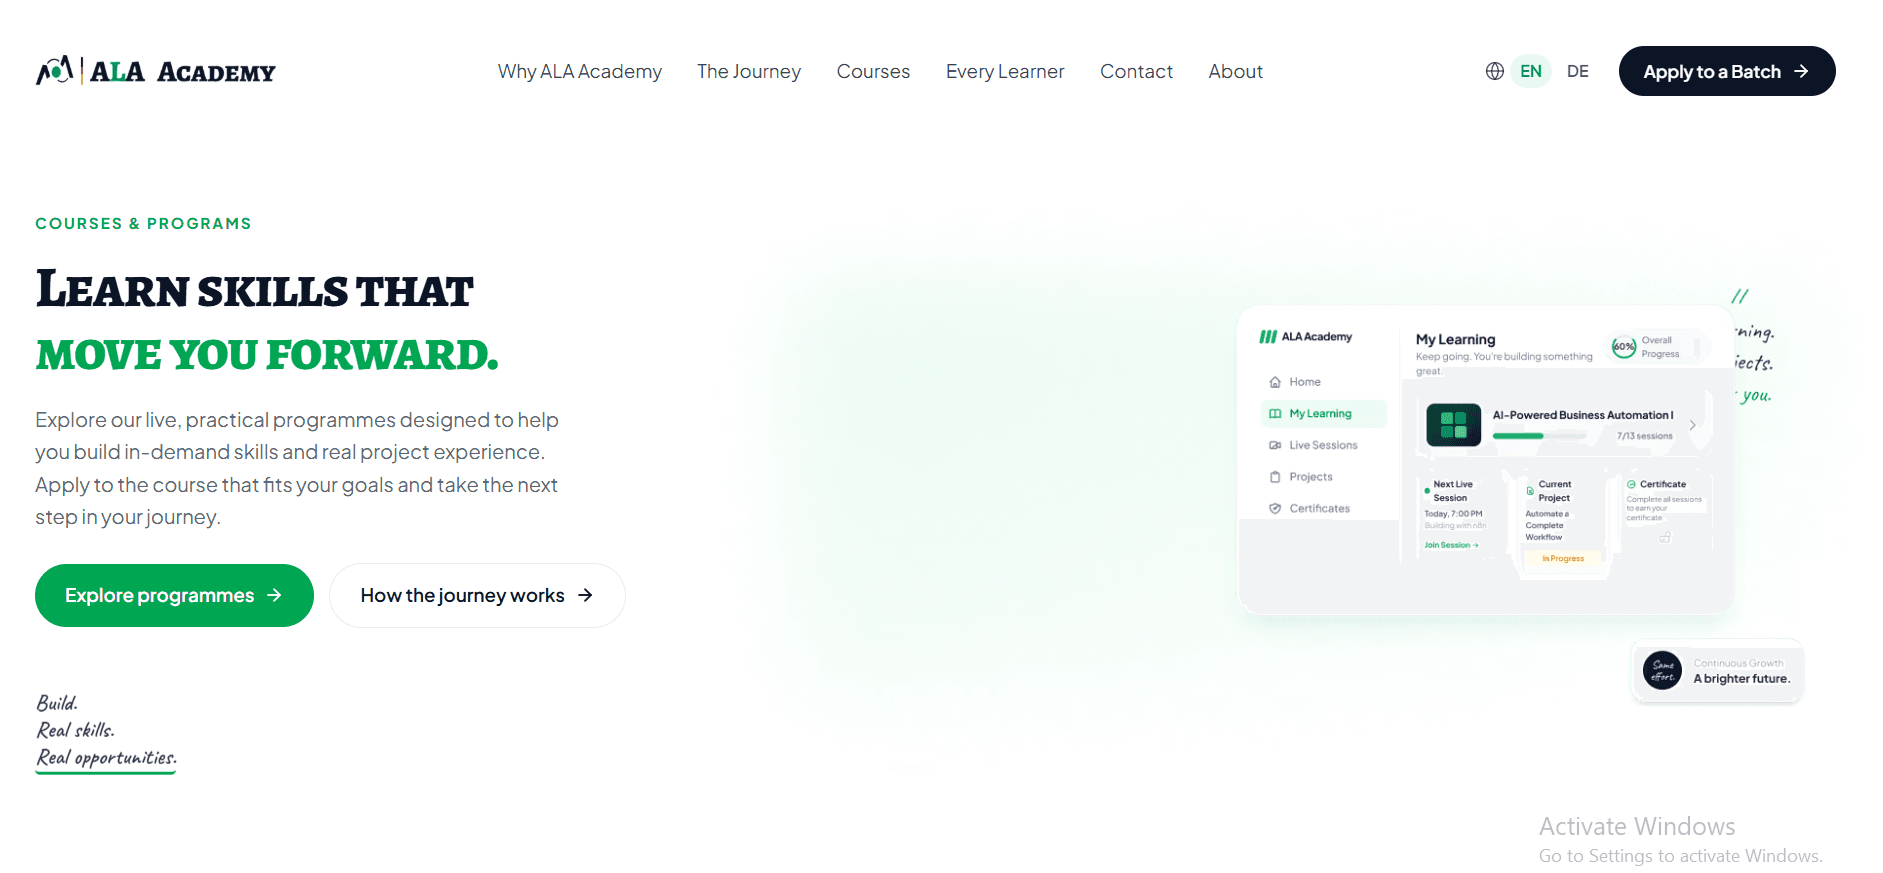Click Explore programmes button
Image resolution: width=1883 pixels, height=873 pixels.
174,596
